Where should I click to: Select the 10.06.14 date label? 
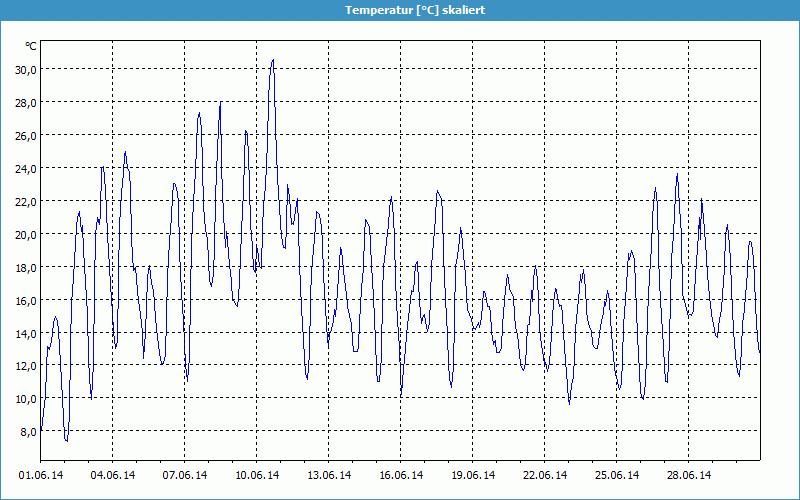click(257, 475)
